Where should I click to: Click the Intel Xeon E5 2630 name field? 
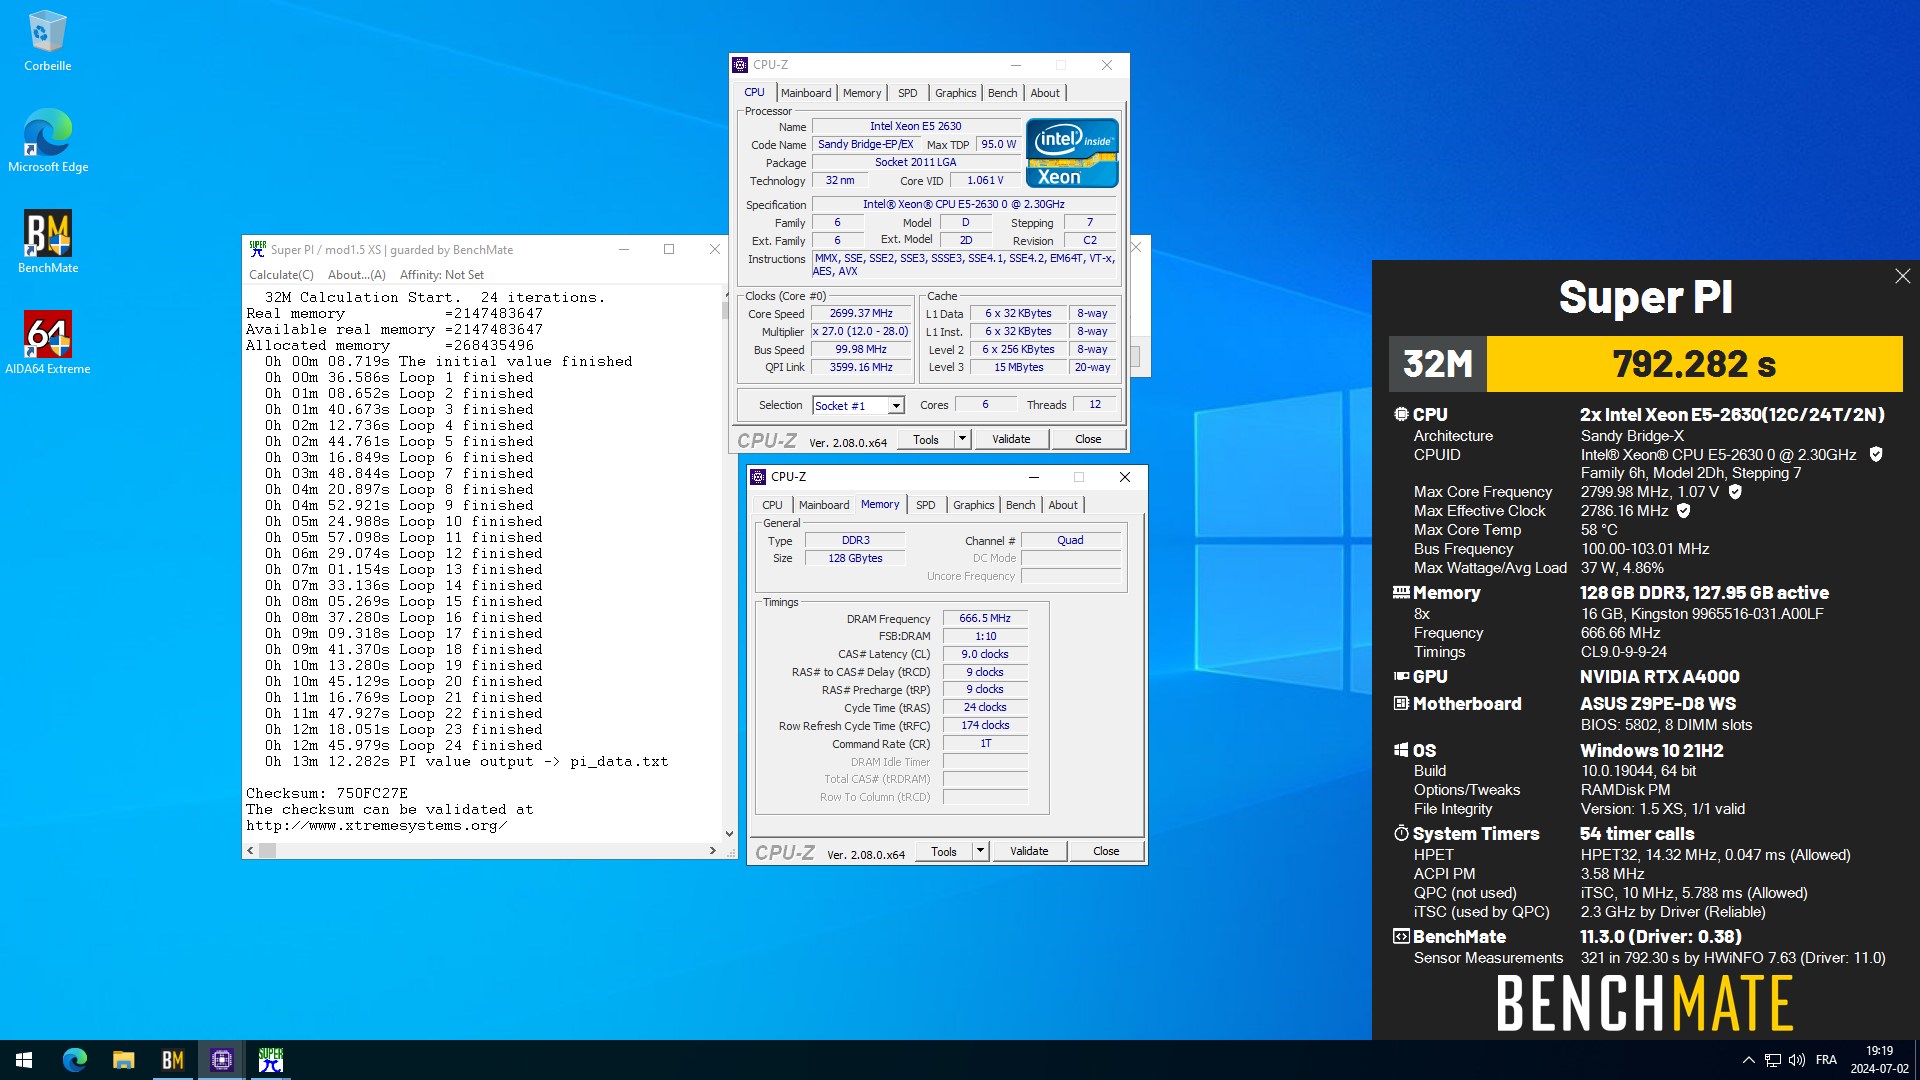[x=915, y=126]
